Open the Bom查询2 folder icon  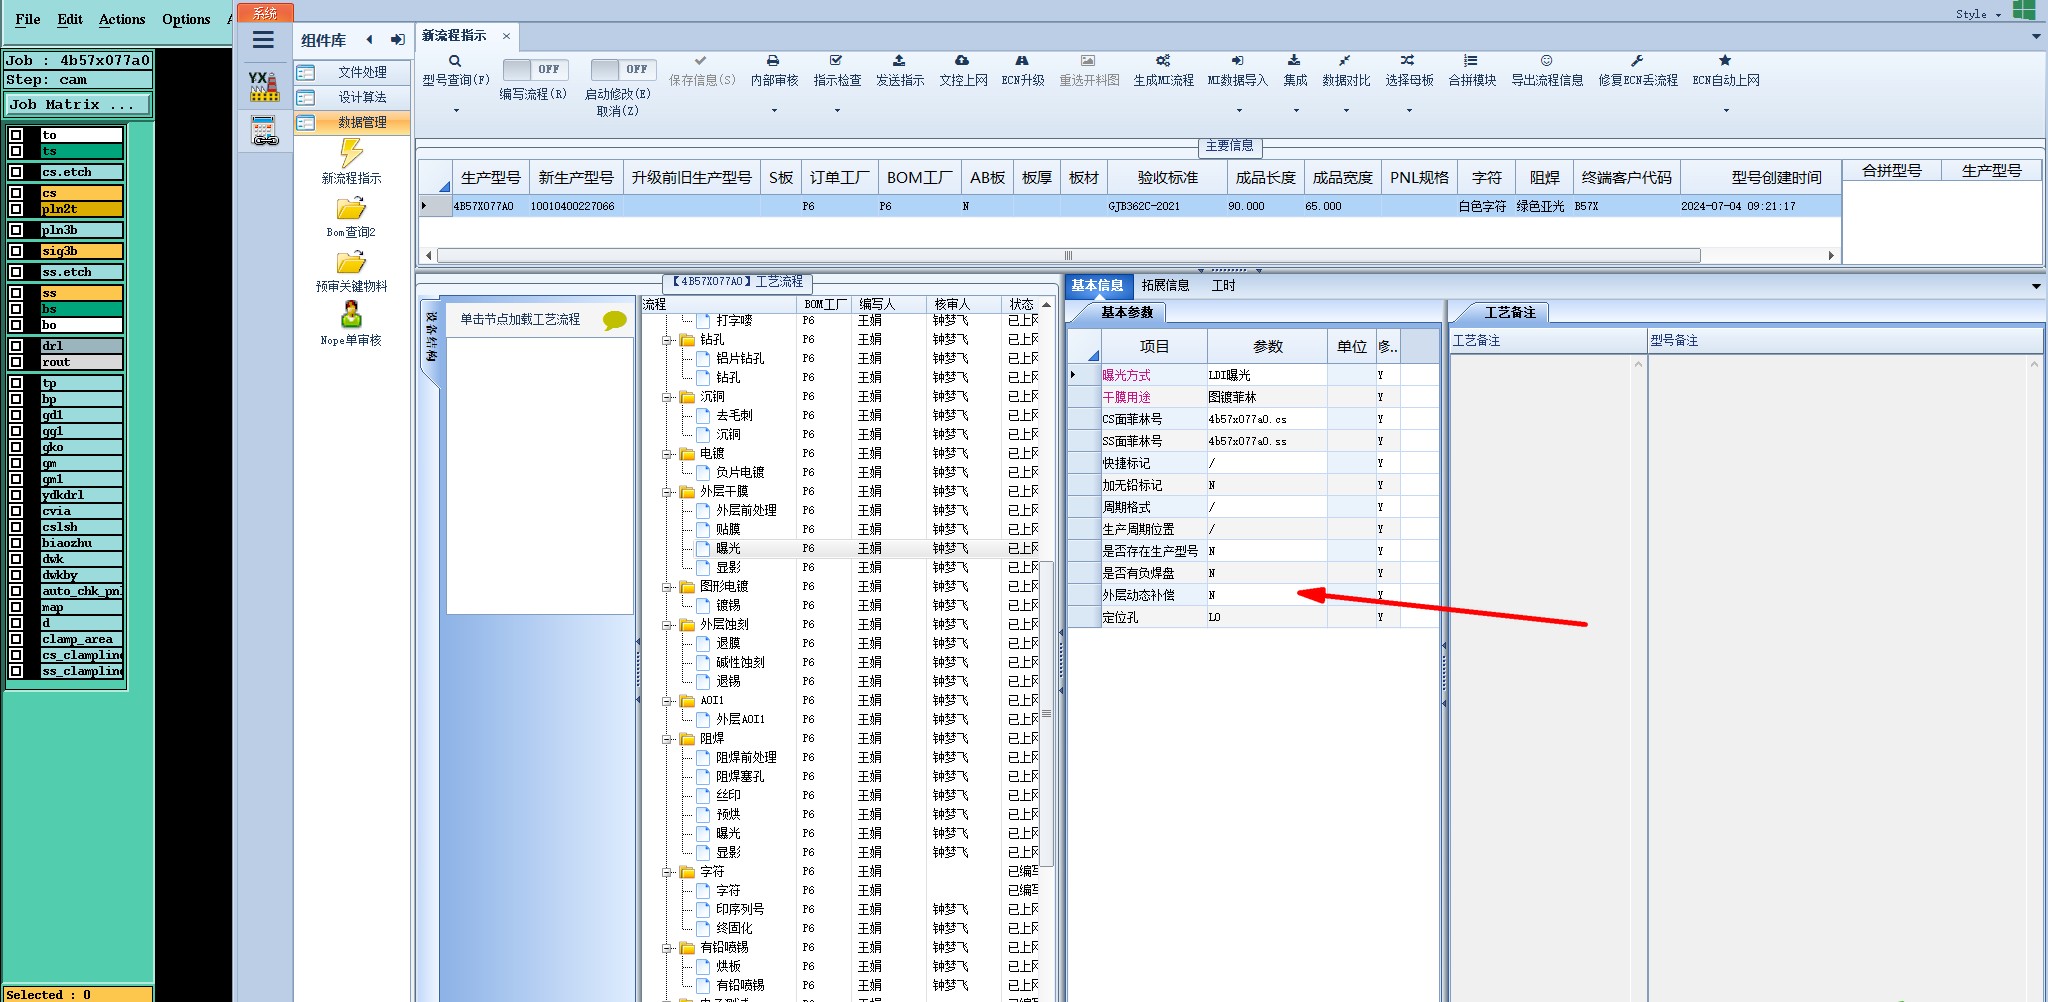[x=351, y=208]
